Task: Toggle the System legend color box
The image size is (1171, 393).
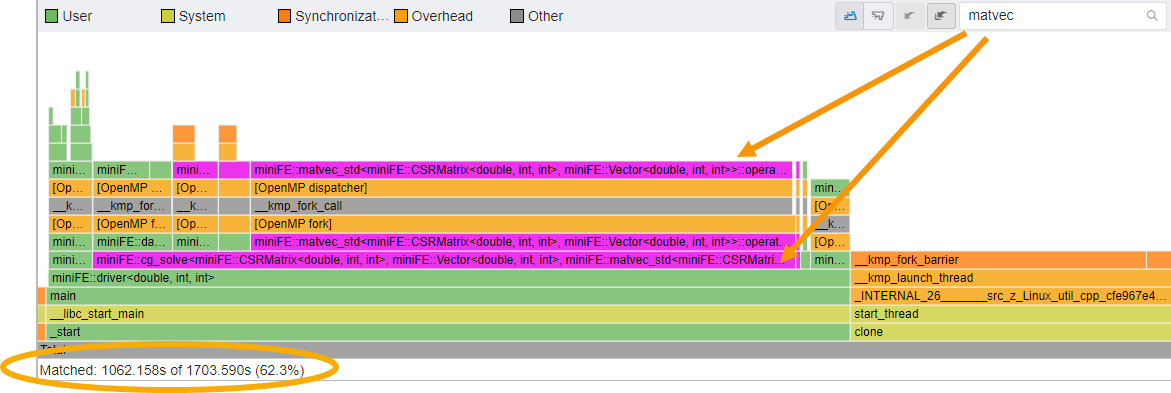Action: [168, 16]
